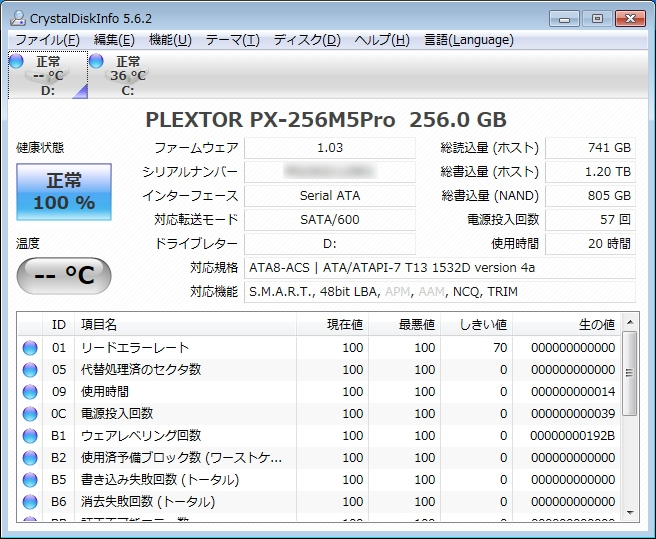Click status orb for 電源投入回数 row
Viewport: 656px width, 539px height.
pos(30,414)
